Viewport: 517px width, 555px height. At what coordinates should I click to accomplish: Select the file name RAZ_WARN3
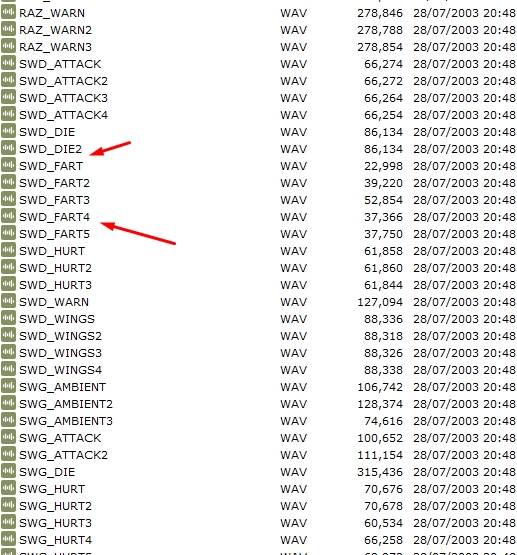tap(56, 47)
